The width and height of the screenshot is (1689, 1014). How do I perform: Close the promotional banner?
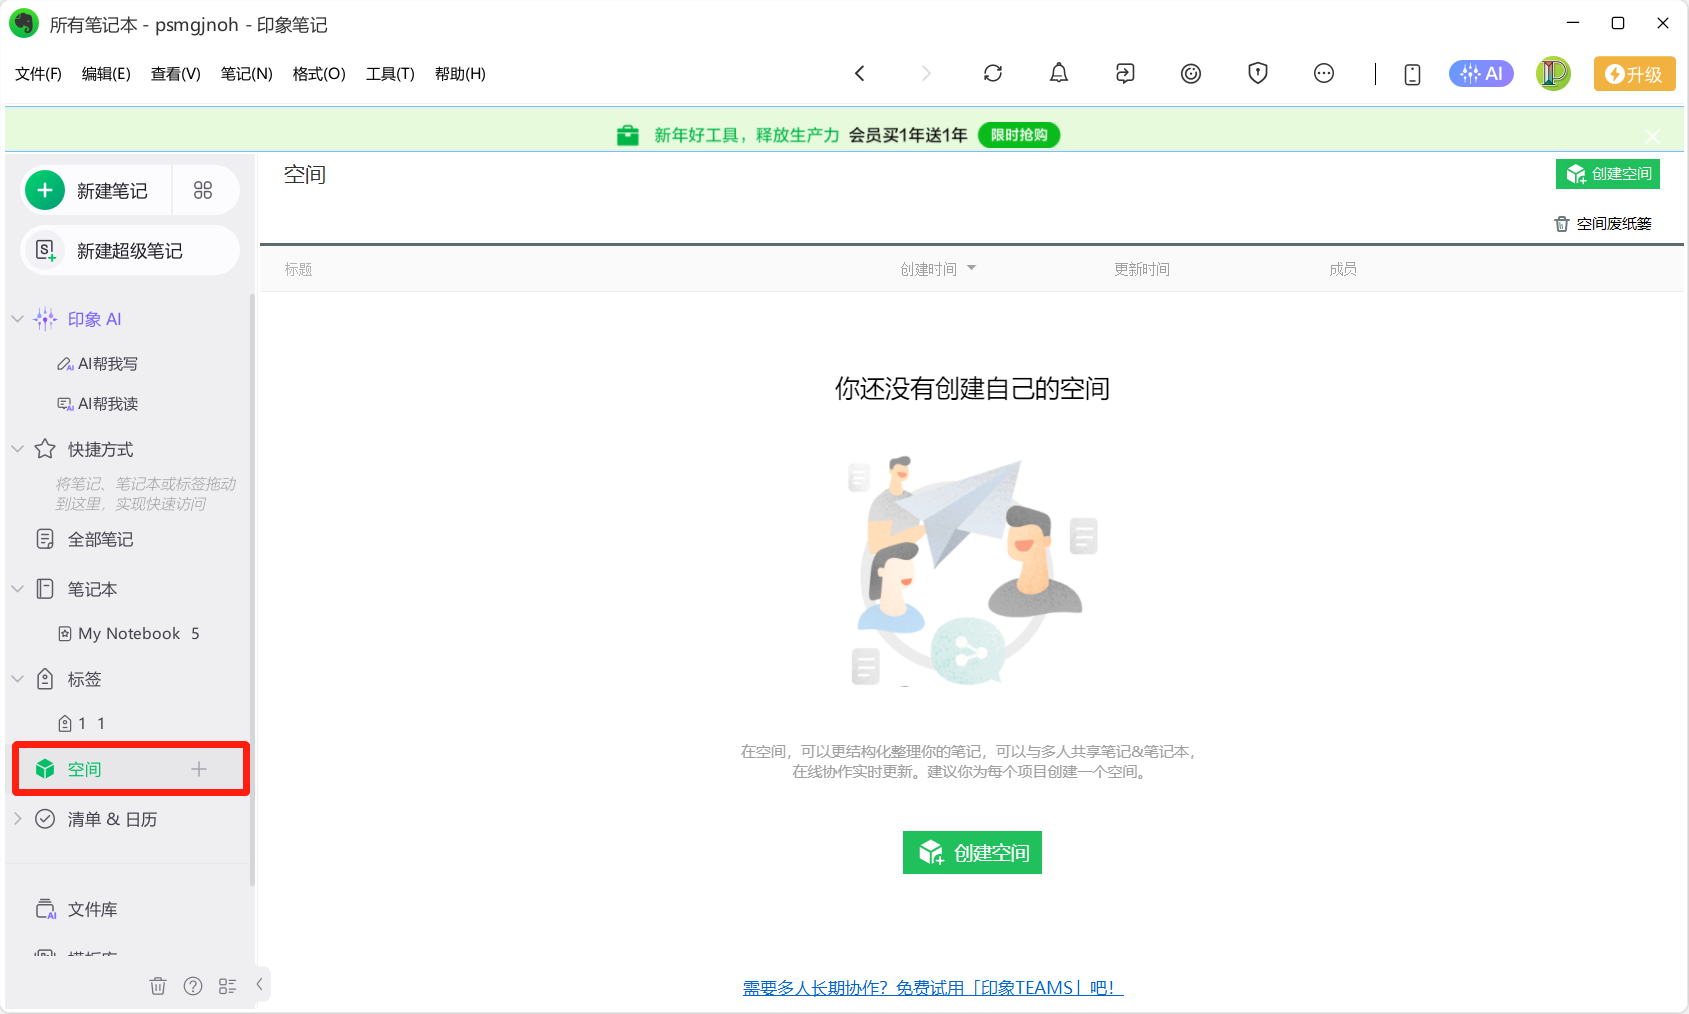[1653, 135]
